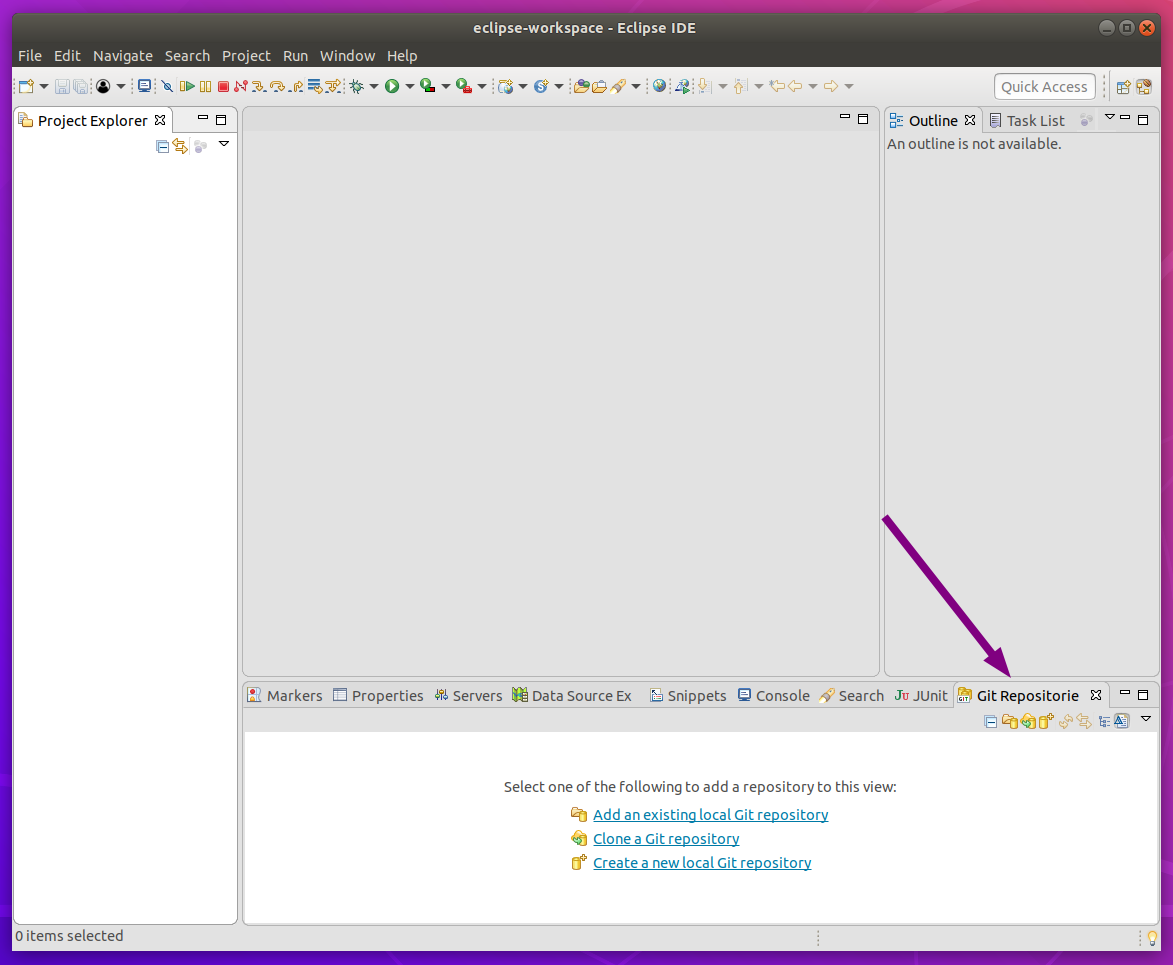
Task: Maximize the editor area
Action: coord(863,119)
